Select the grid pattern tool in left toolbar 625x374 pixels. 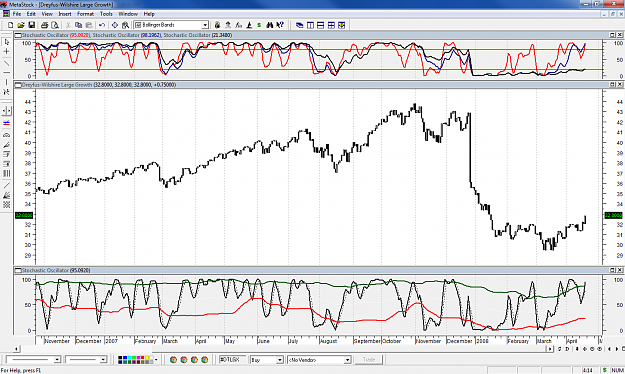pyautogui.click(x=6, y=205)
